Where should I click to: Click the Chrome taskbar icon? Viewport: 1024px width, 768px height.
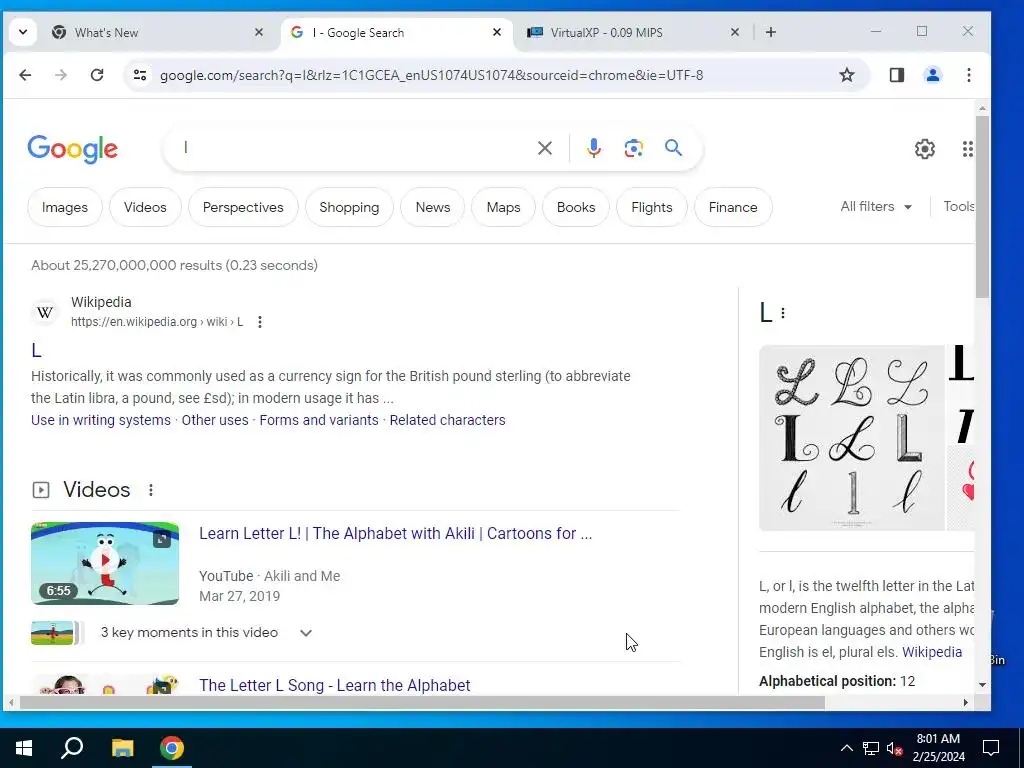coord(172,748)
